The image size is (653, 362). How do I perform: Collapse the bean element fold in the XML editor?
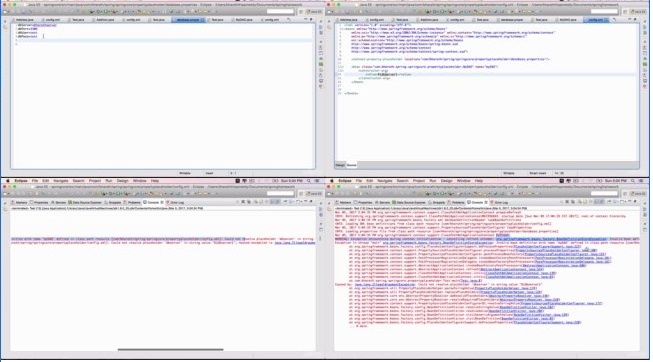click(x=341, y=67)
